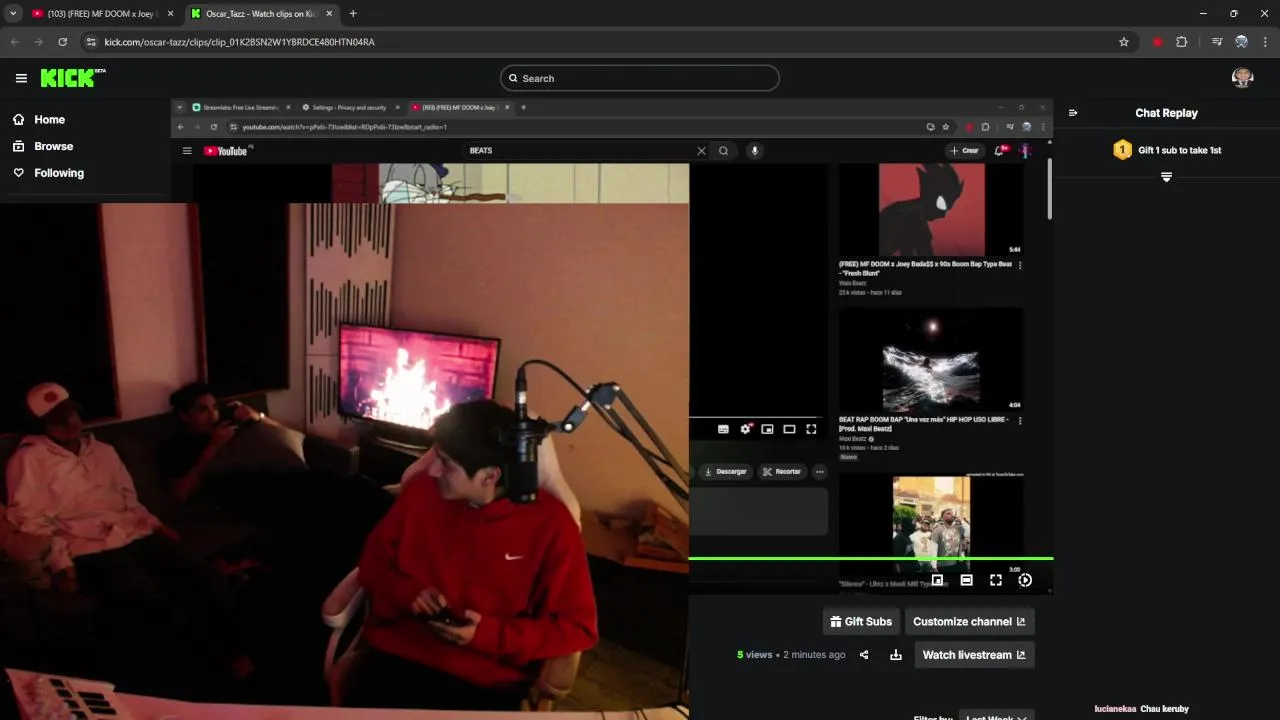Bookmark this page with the star
The image size is (1280, 720).
(1124, 42)
